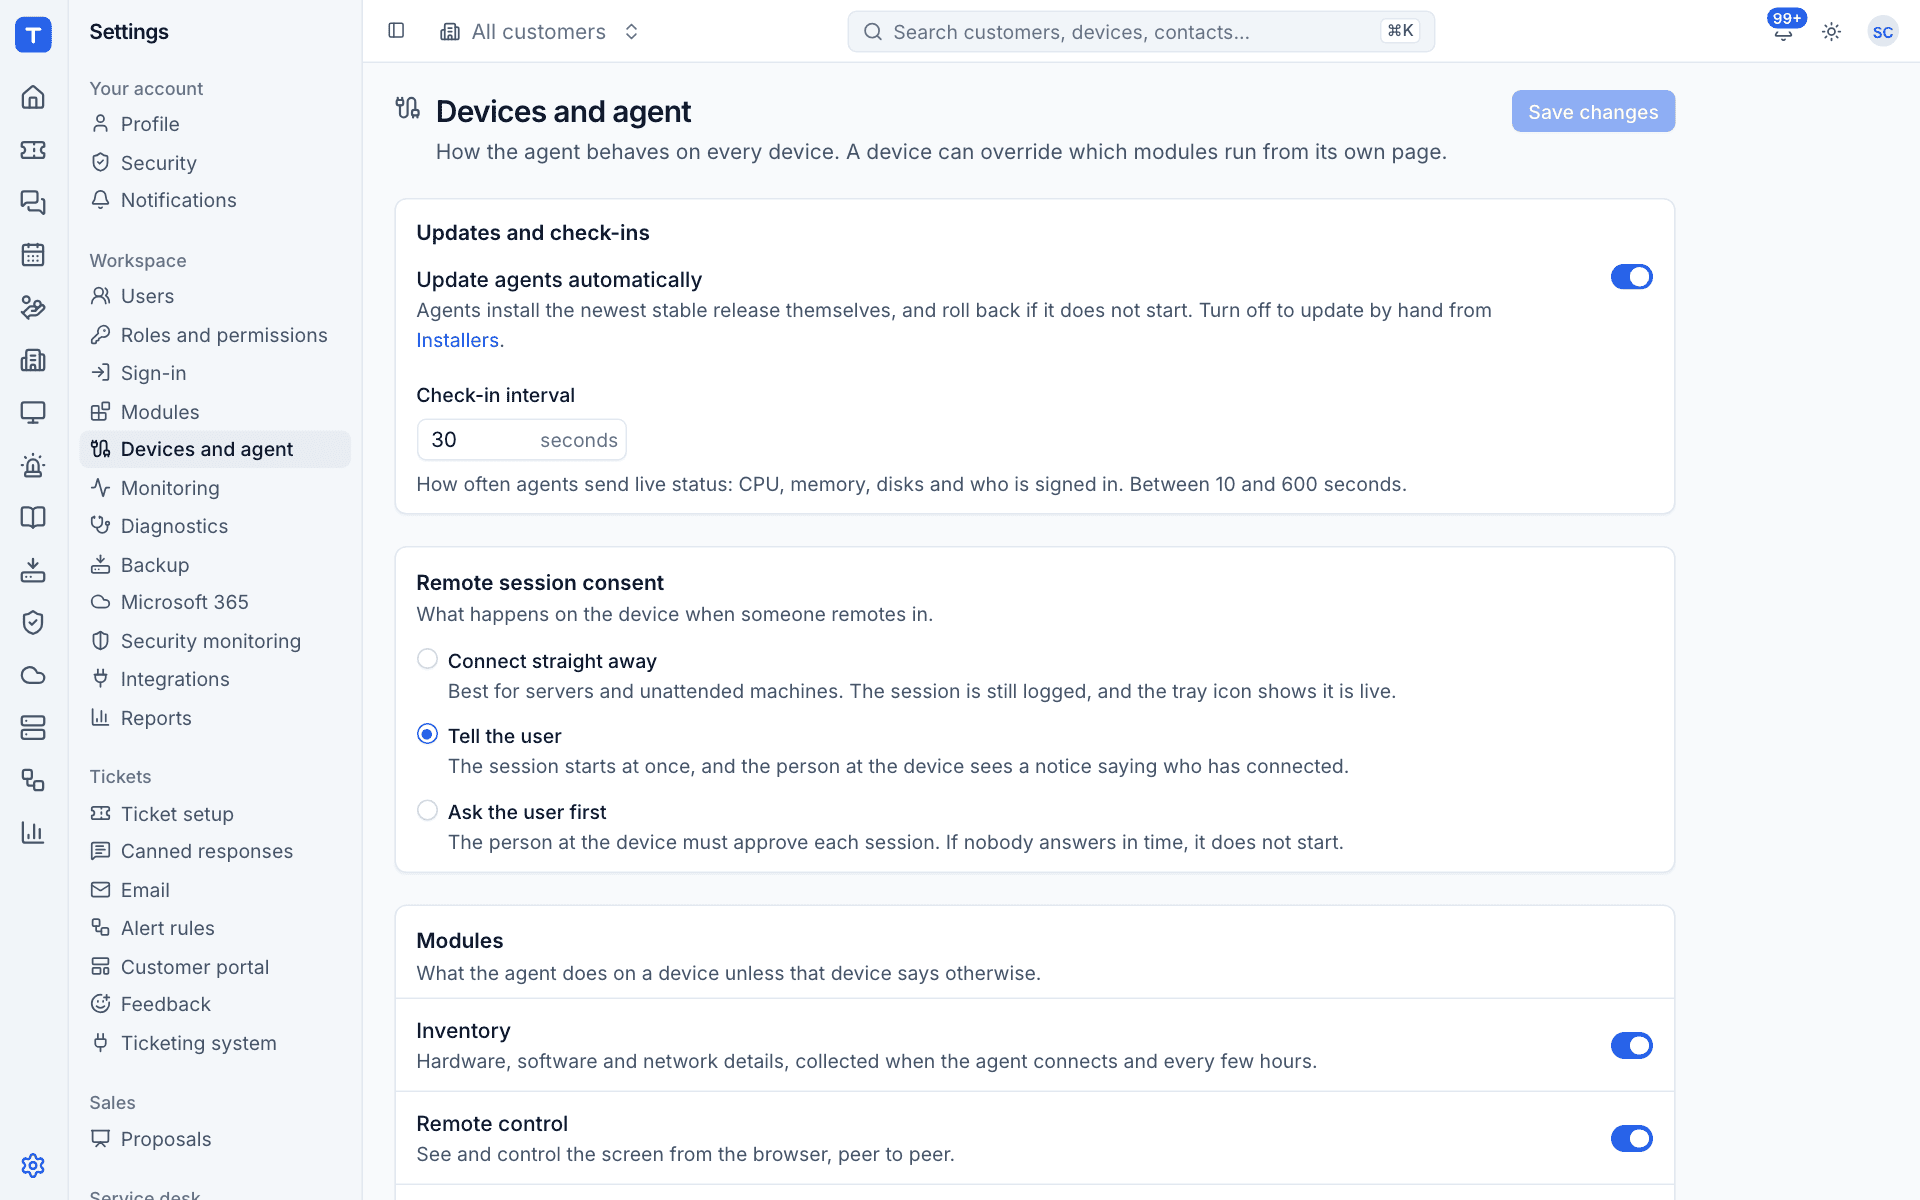Open Sign-in settings
Image resolution: width=1920 pixels, height=1200 pixels.
click(215, 373)
